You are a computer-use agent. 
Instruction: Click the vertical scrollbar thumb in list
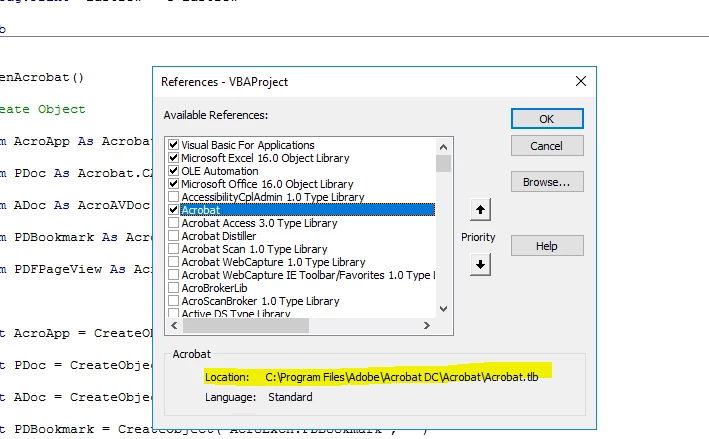pyautogui.click(x=444, y=164)
